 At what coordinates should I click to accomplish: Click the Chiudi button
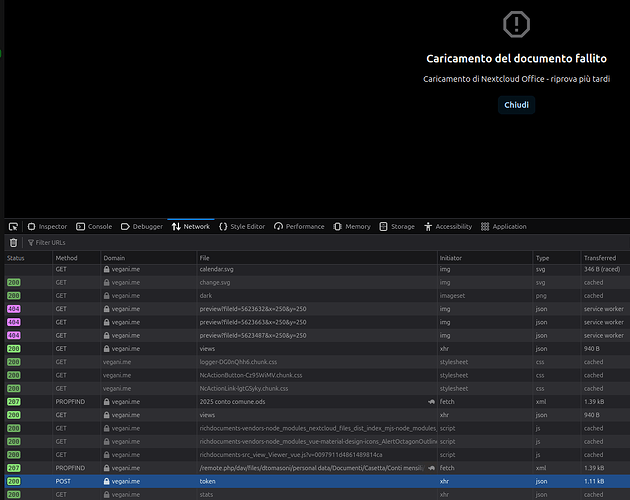tap(516, 105)
